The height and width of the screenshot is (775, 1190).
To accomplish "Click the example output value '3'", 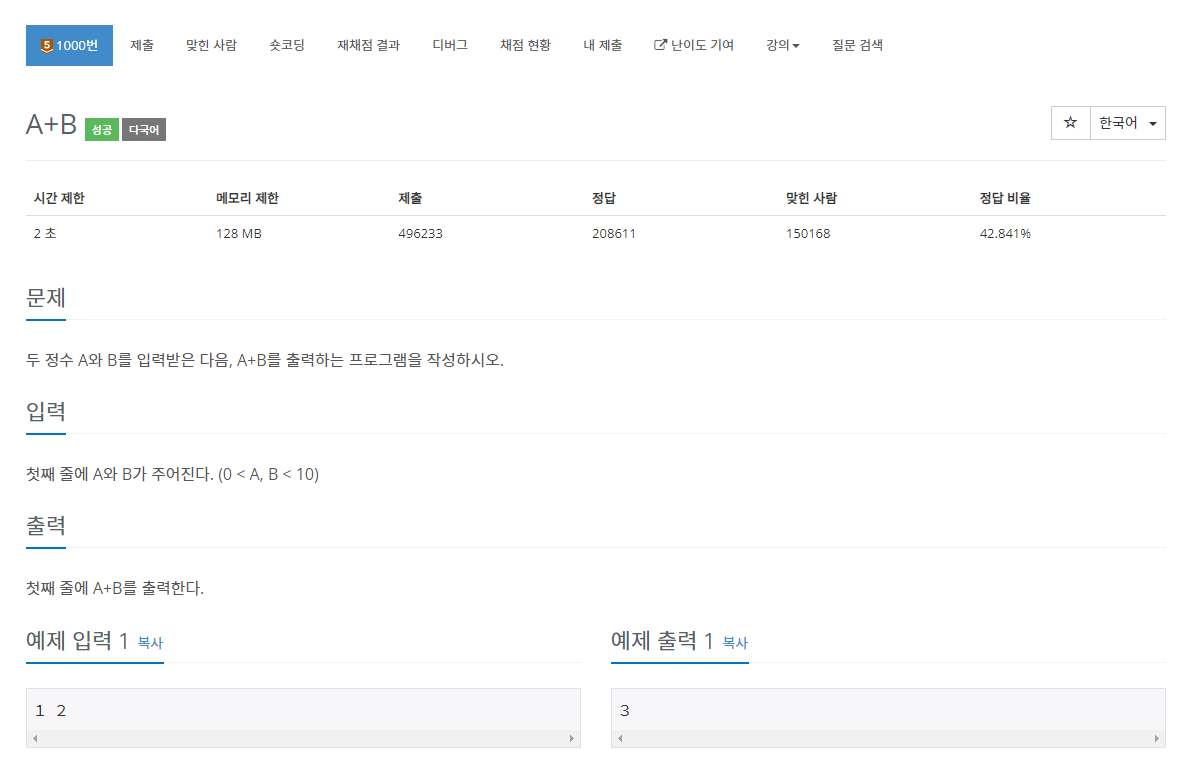I will tap(625, 710).
